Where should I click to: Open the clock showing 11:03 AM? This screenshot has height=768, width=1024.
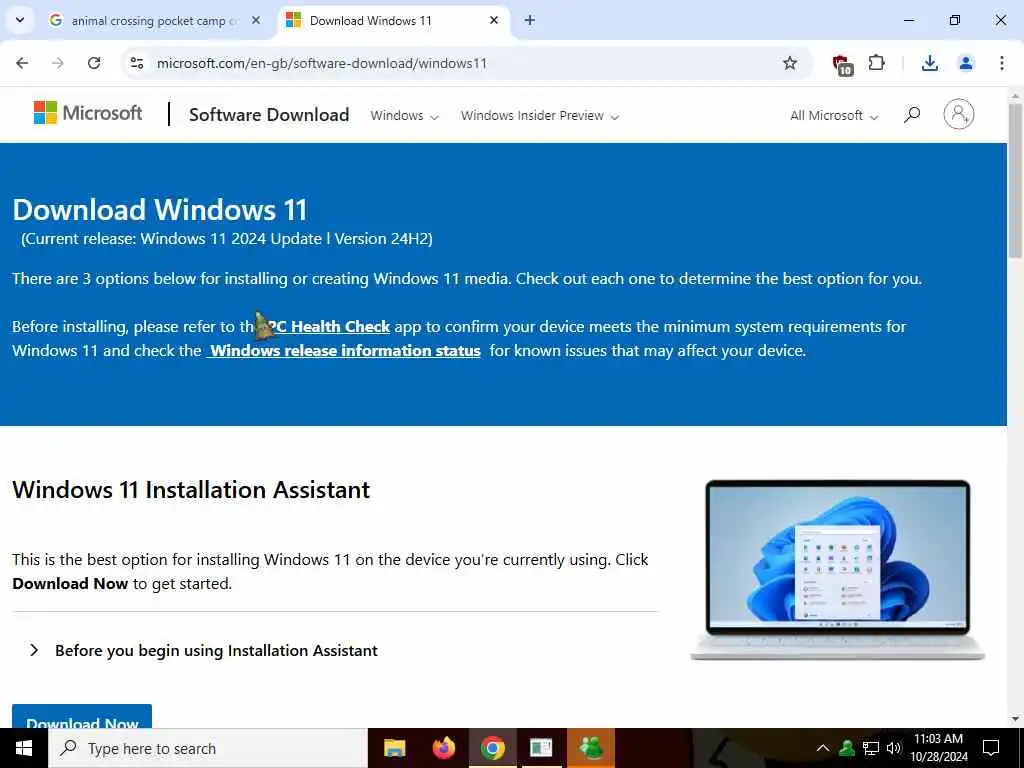(939, 748)
